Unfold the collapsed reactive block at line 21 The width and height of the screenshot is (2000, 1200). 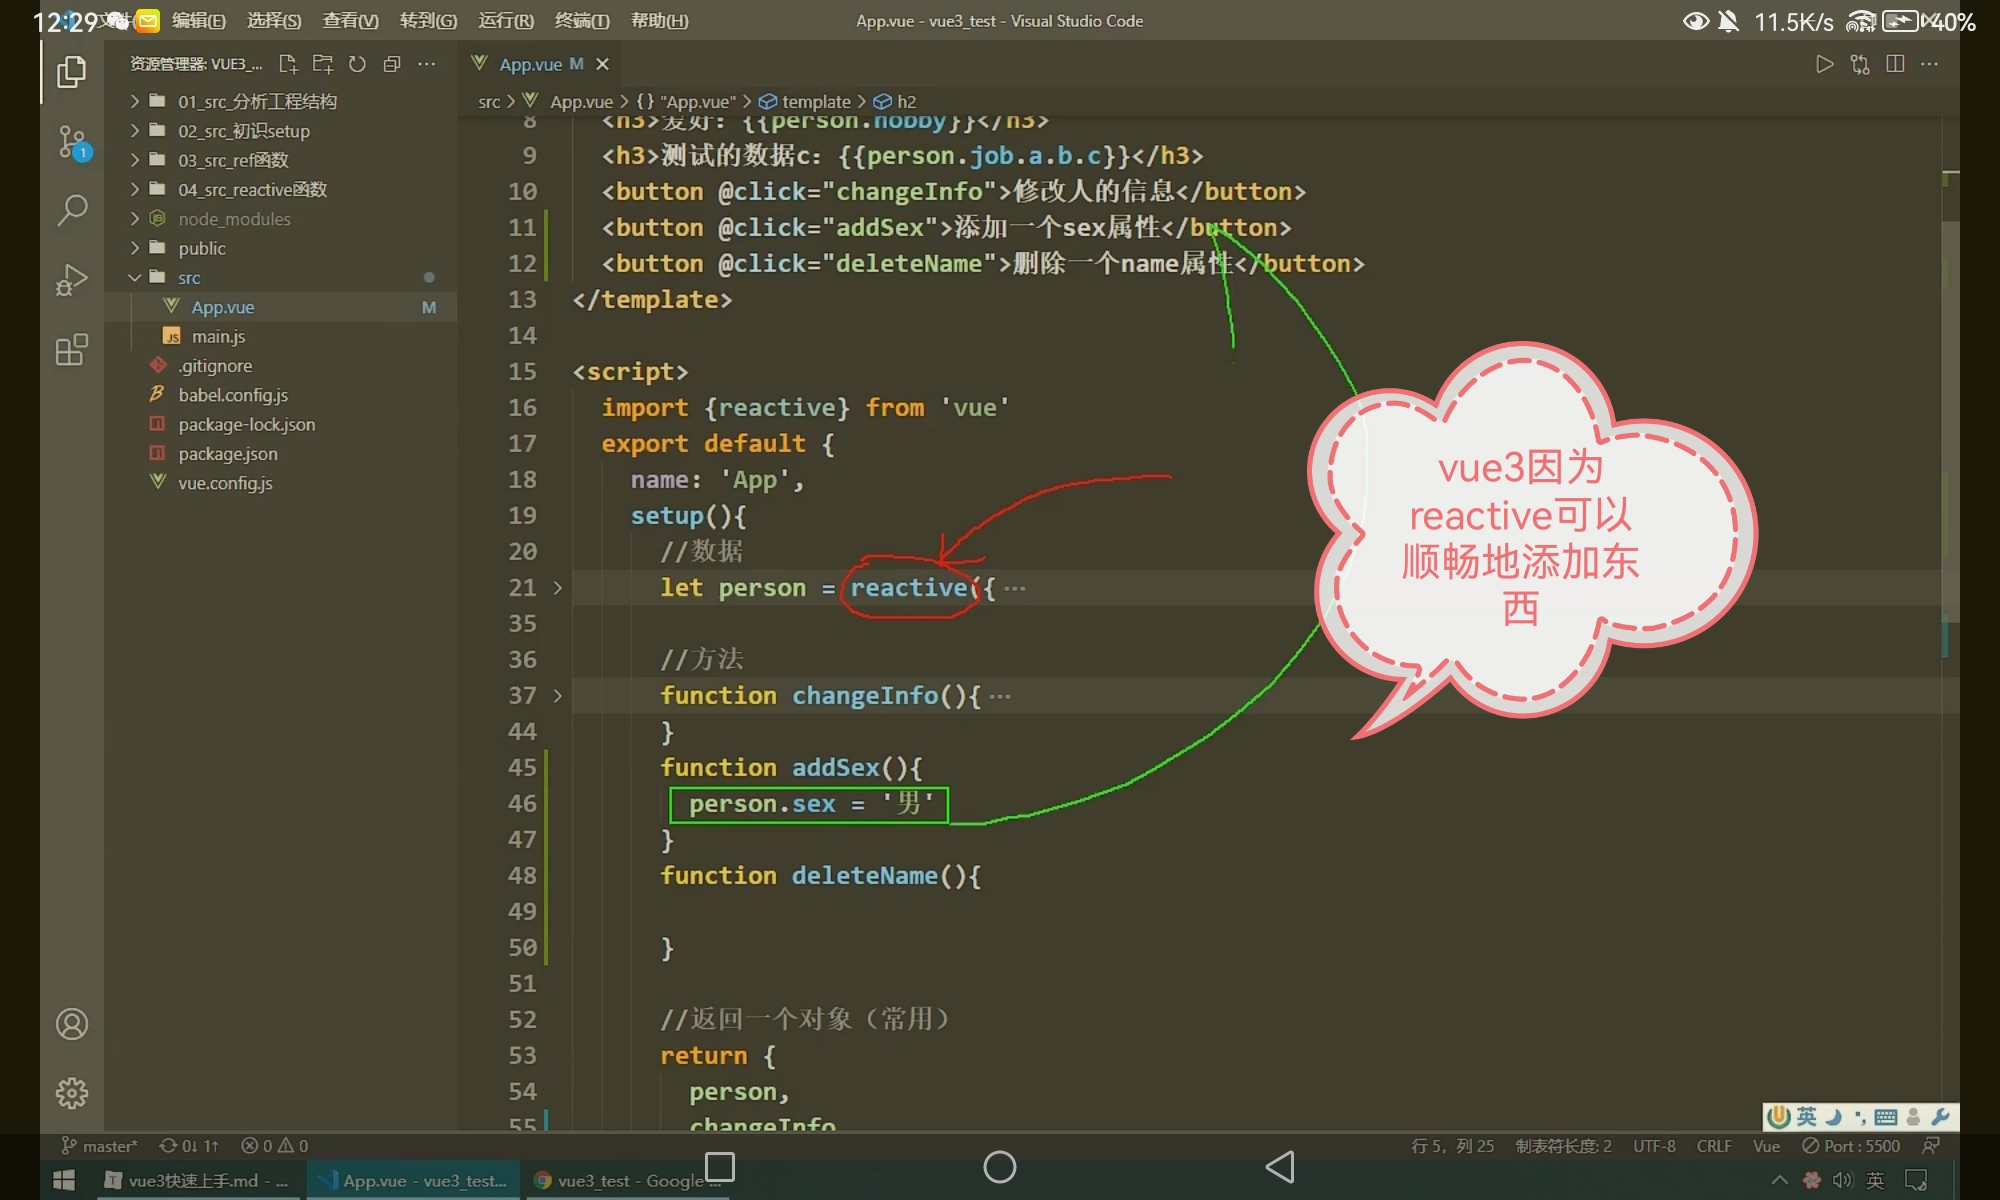coord(558,588)
